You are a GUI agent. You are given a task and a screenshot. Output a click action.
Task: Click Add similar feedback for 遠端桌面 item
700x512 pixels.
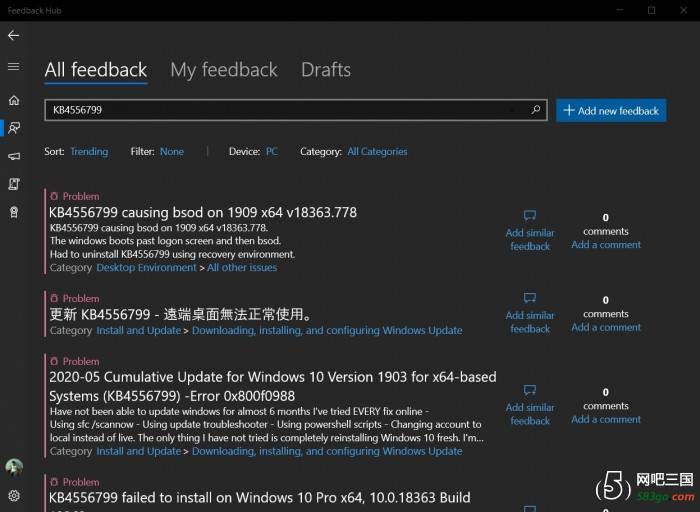tap(530, 322)
